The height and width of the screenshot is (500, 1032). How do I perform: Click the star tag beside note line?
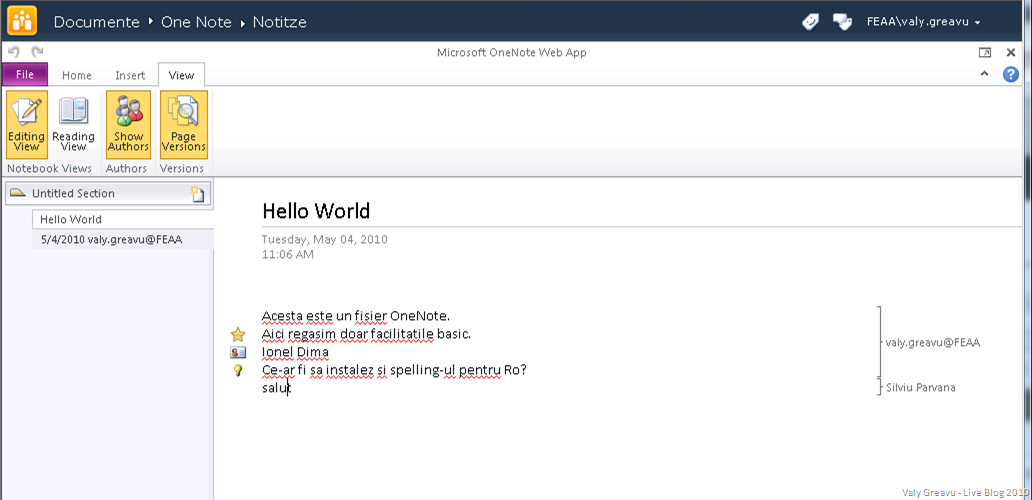(x=238, y=335)
